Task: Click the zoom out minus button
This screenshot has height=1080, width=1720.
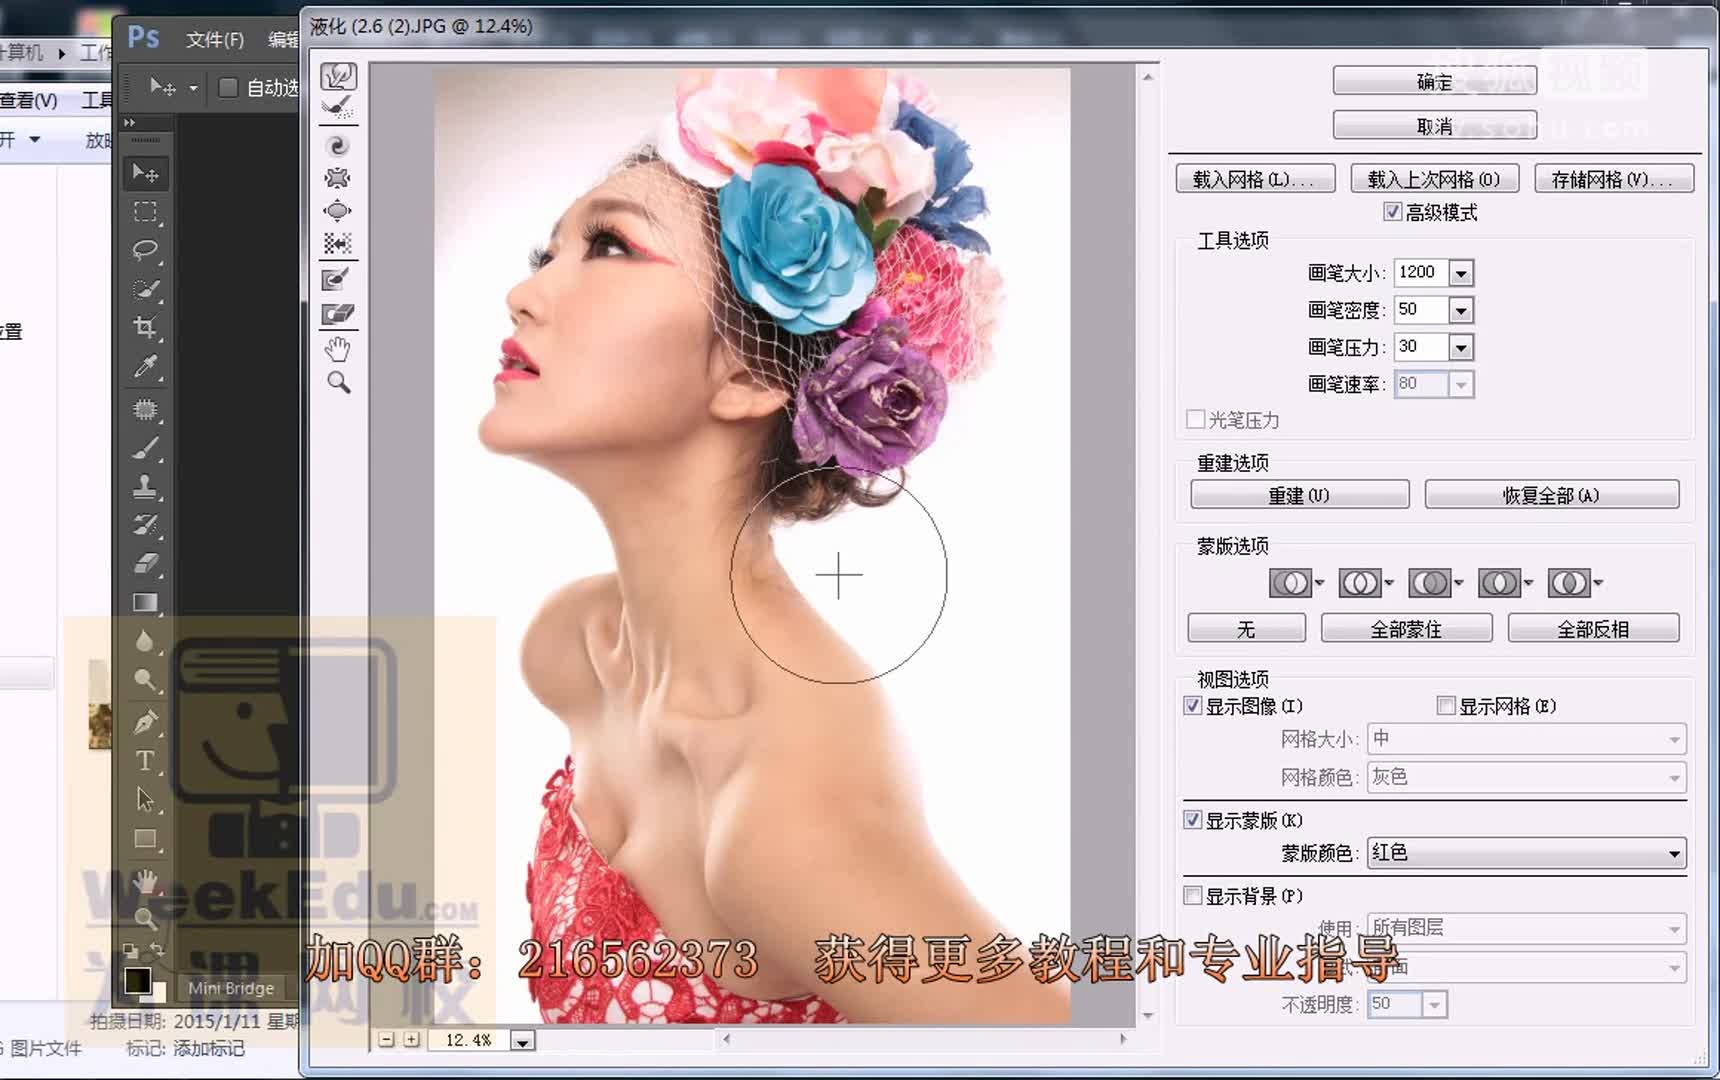Action: (x=386, y=1040)
